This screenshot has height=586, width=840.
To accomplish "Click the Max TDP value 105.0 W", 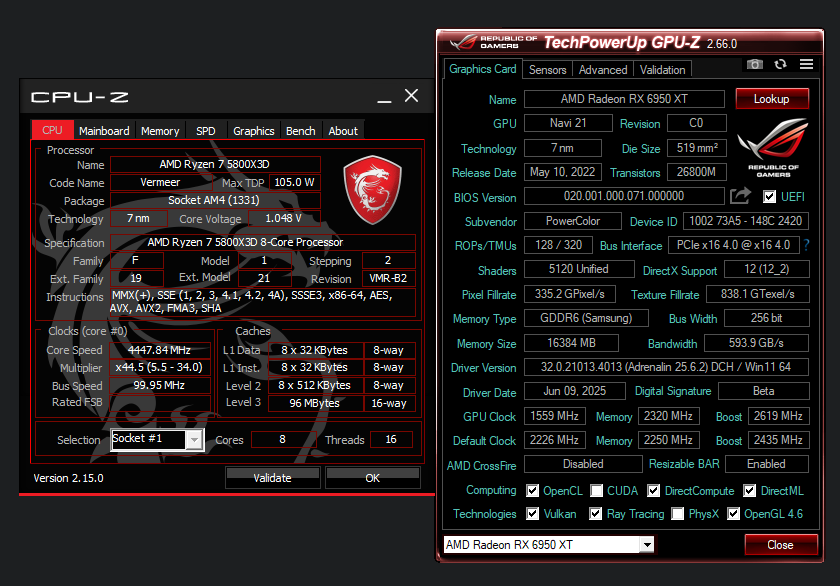I will 295,182.
